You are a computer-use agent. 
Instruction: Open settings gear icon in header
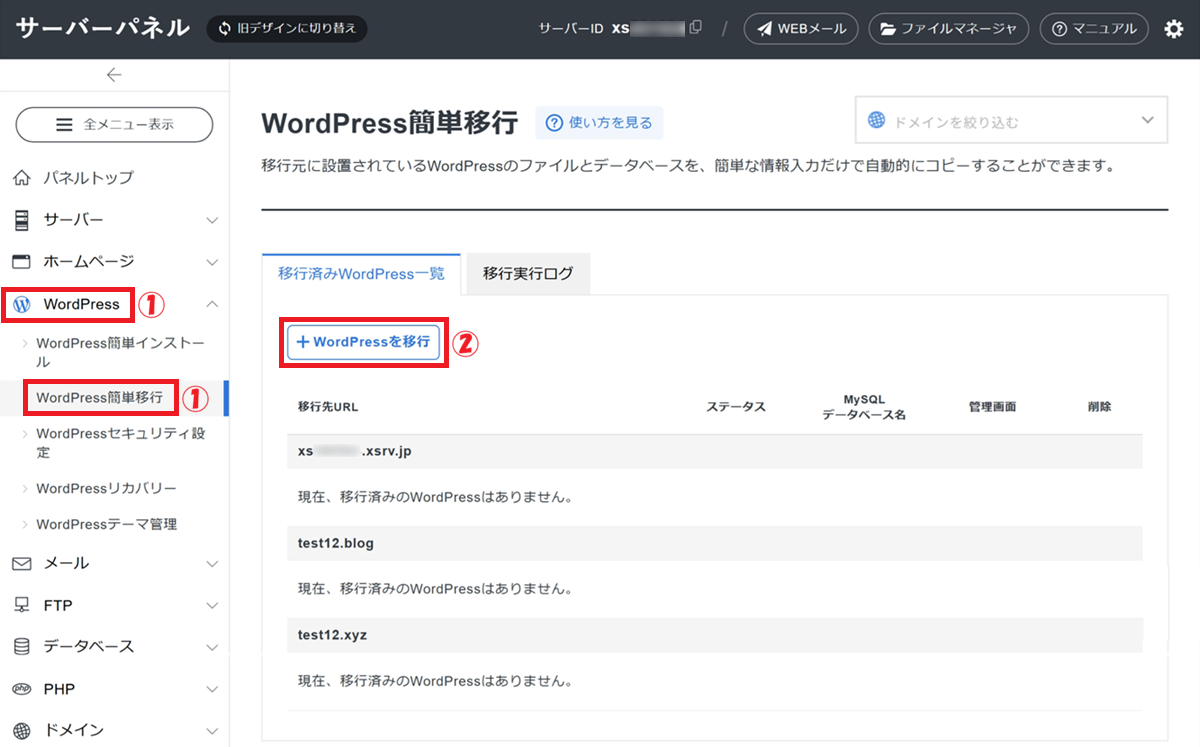(1174, 29)
